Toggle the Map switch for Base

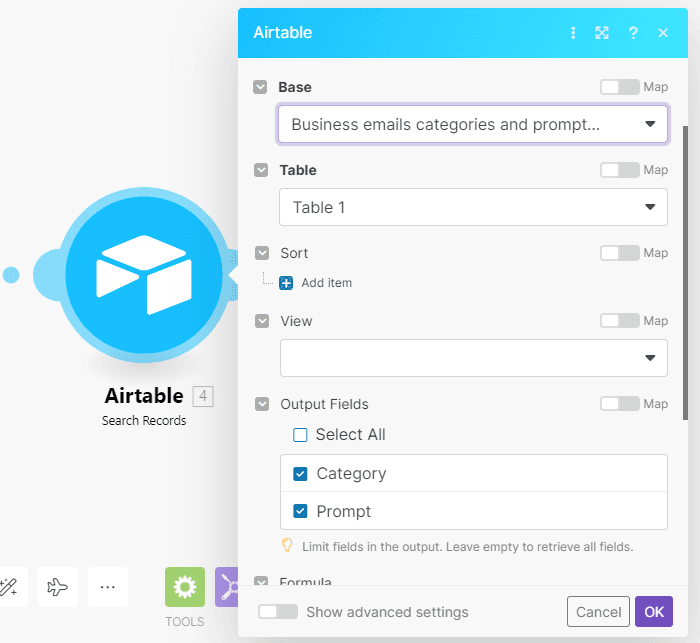click(619, 87)
